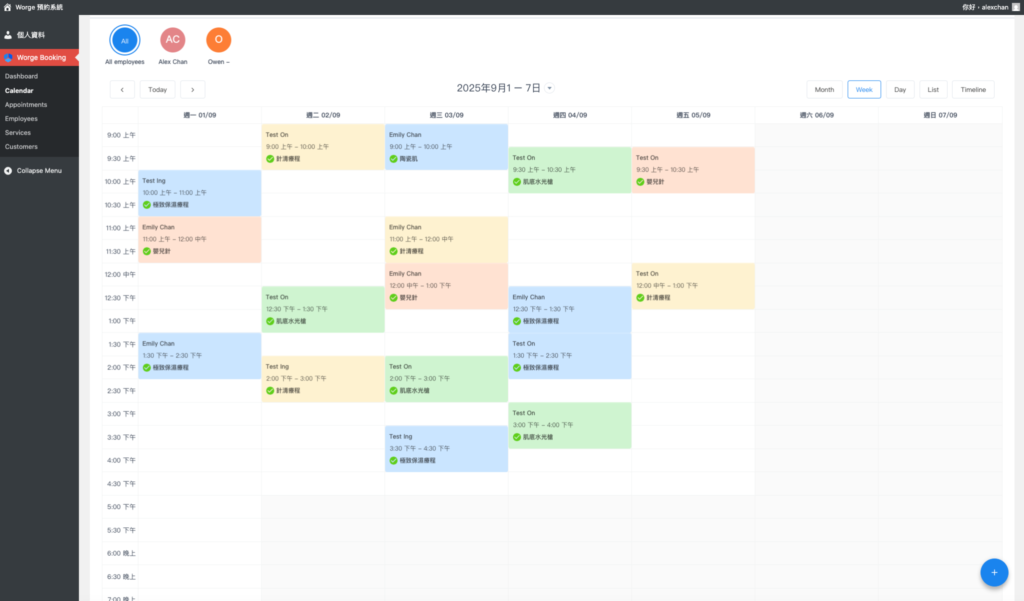Open the List view button
1024x601 pixels.
[x=933, y=89]
